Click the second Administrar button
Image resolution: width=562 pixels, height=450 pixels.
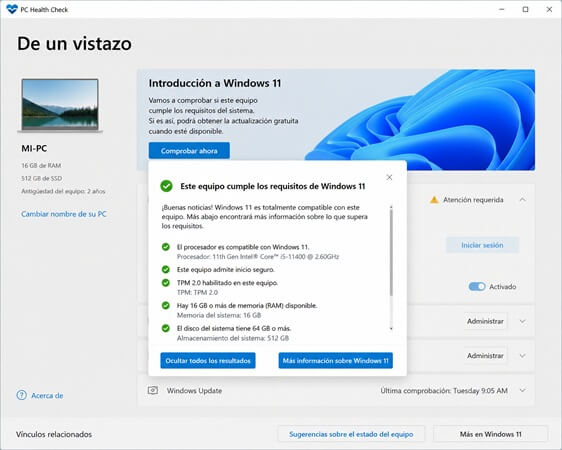[485, 355]
